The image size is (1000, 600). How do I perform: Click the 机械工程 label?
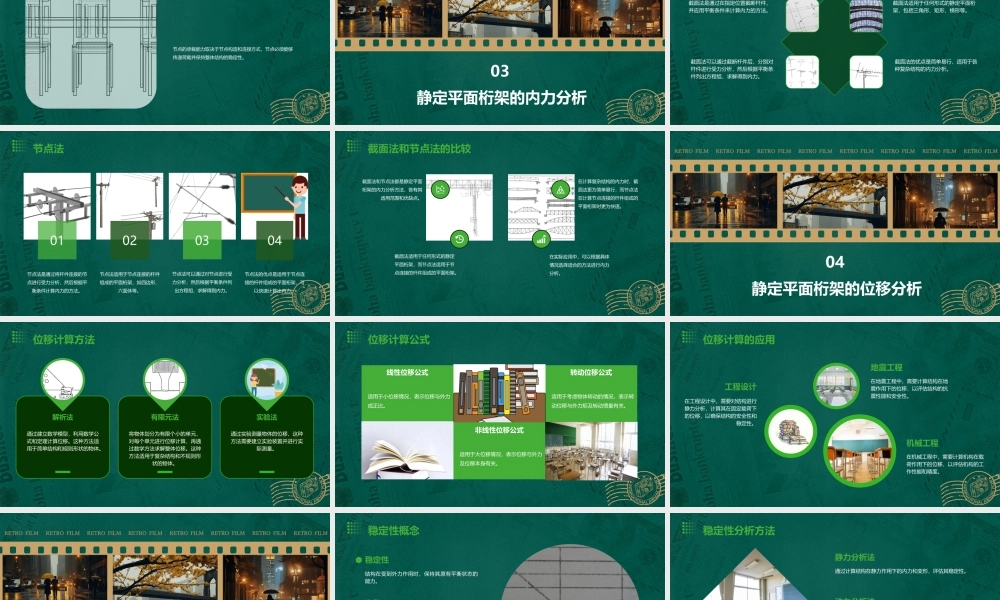coord(922,443)
